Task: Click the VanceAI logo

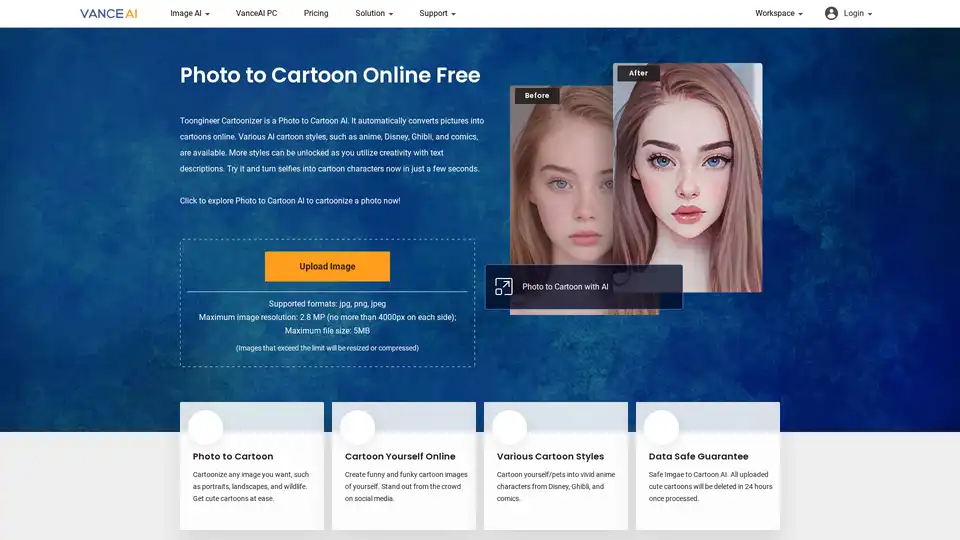Action: point(108,14)
